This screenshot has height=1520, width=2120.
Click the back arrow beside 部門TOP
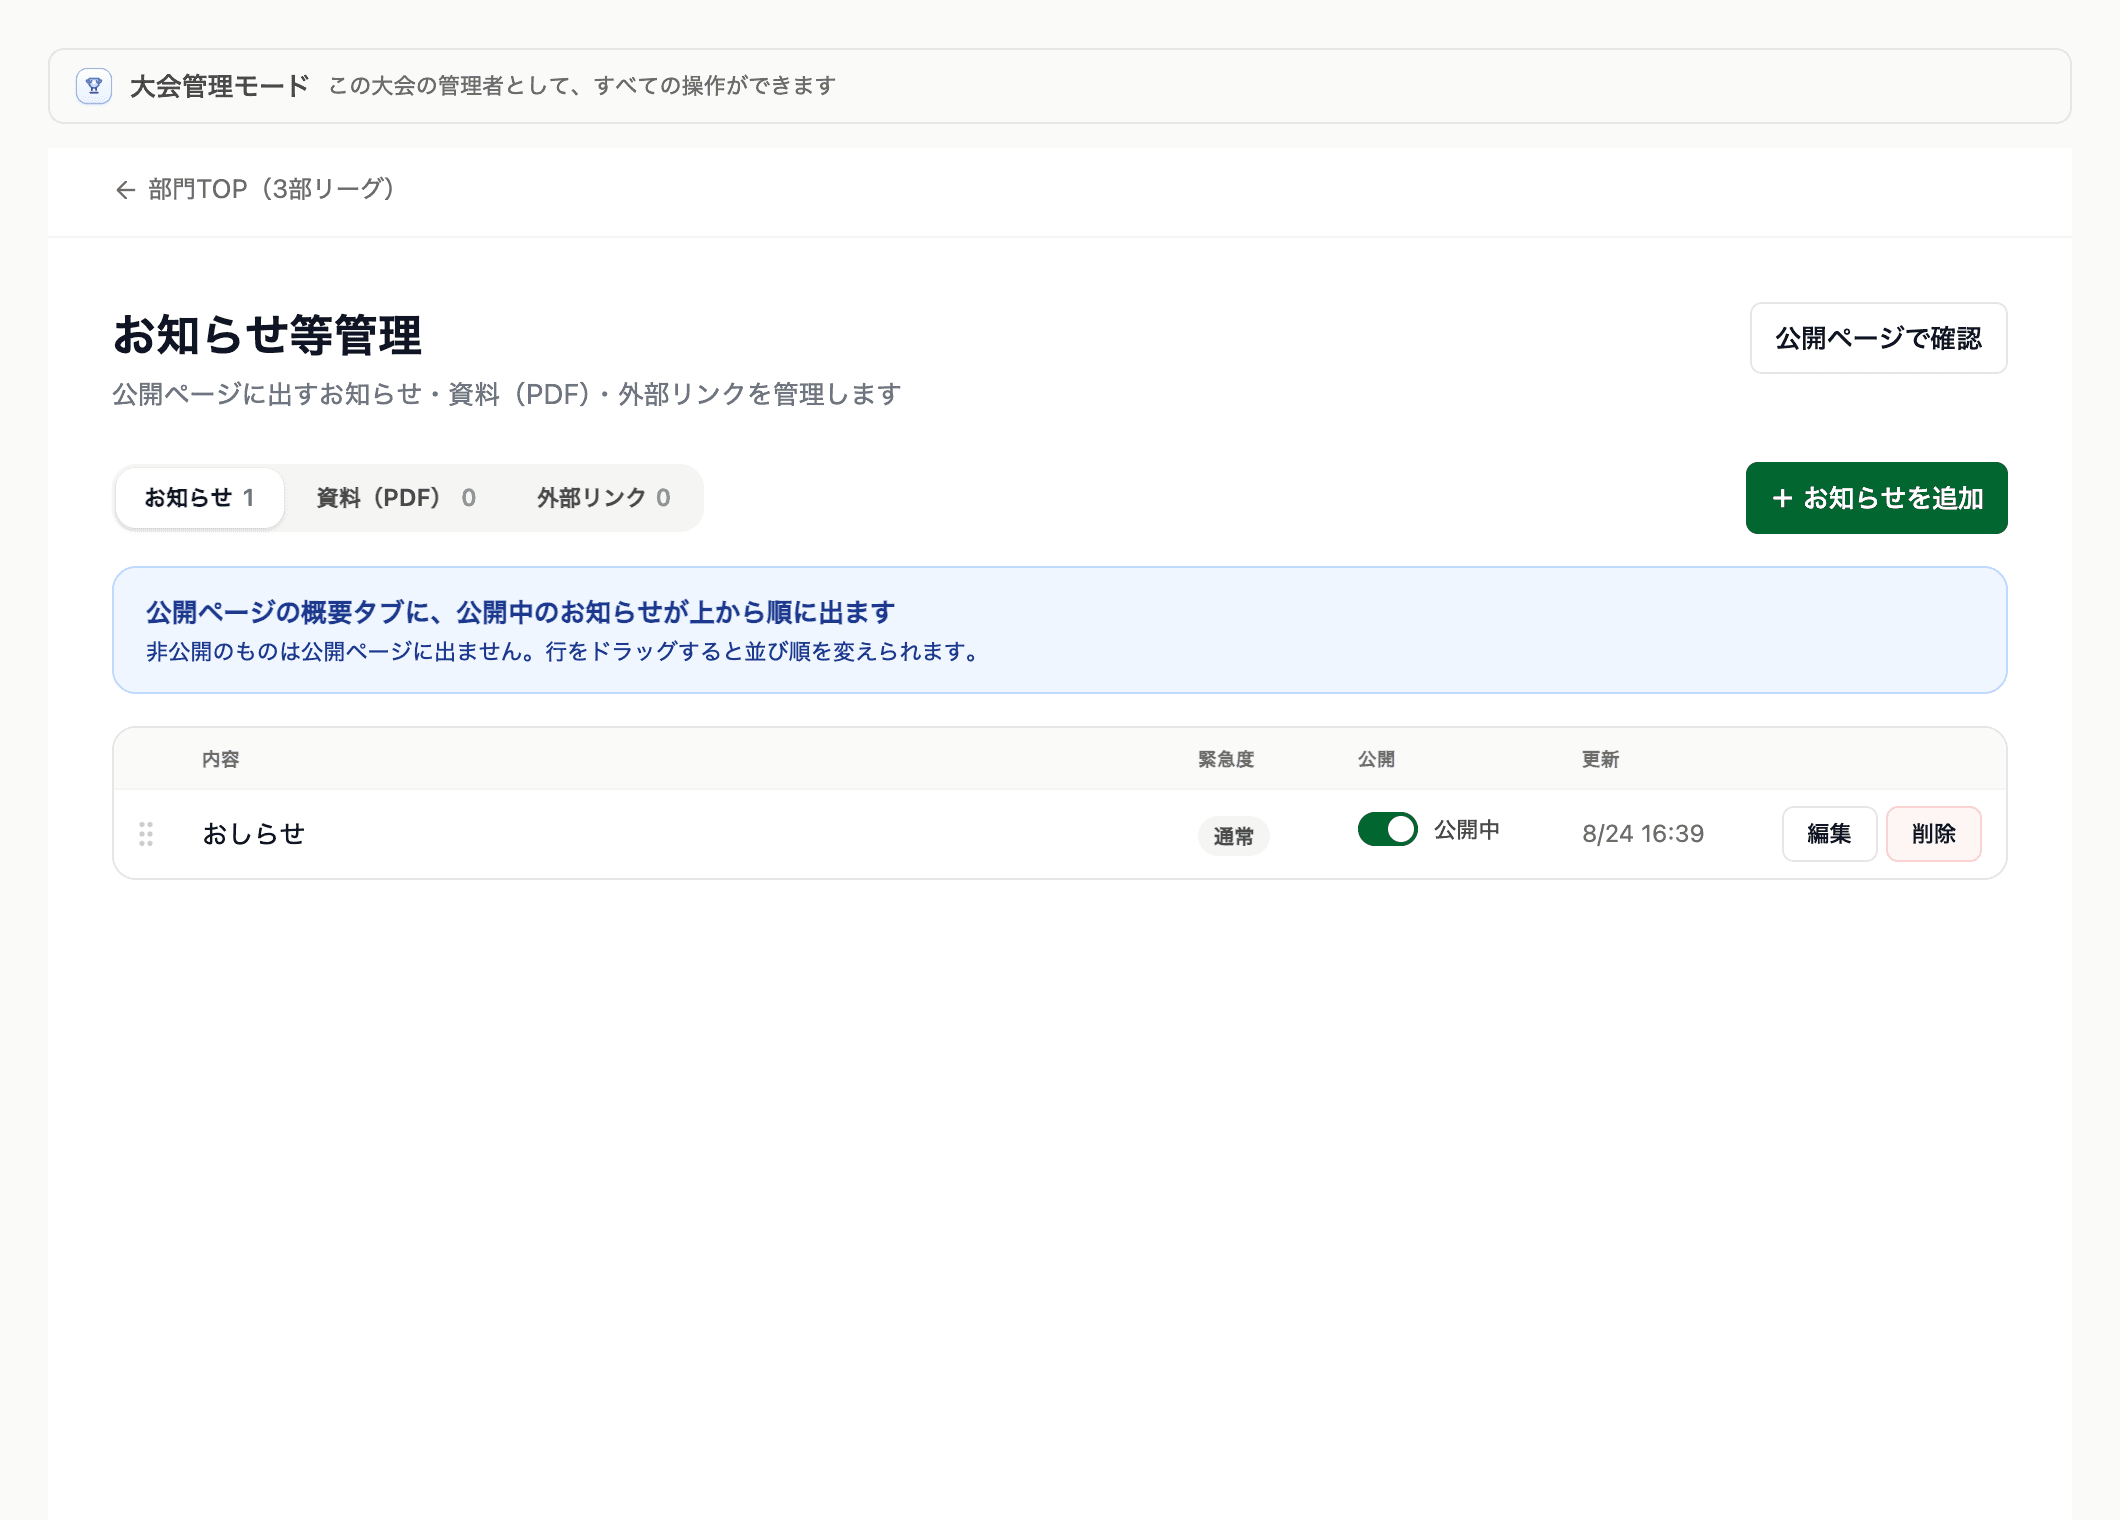(125, 190)
